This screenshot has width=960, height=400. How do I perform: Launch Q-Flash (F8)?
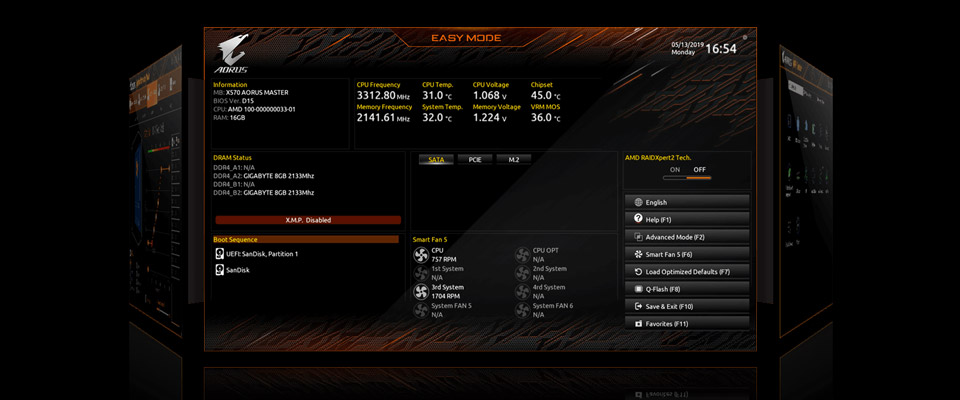[x=687, y=289]
